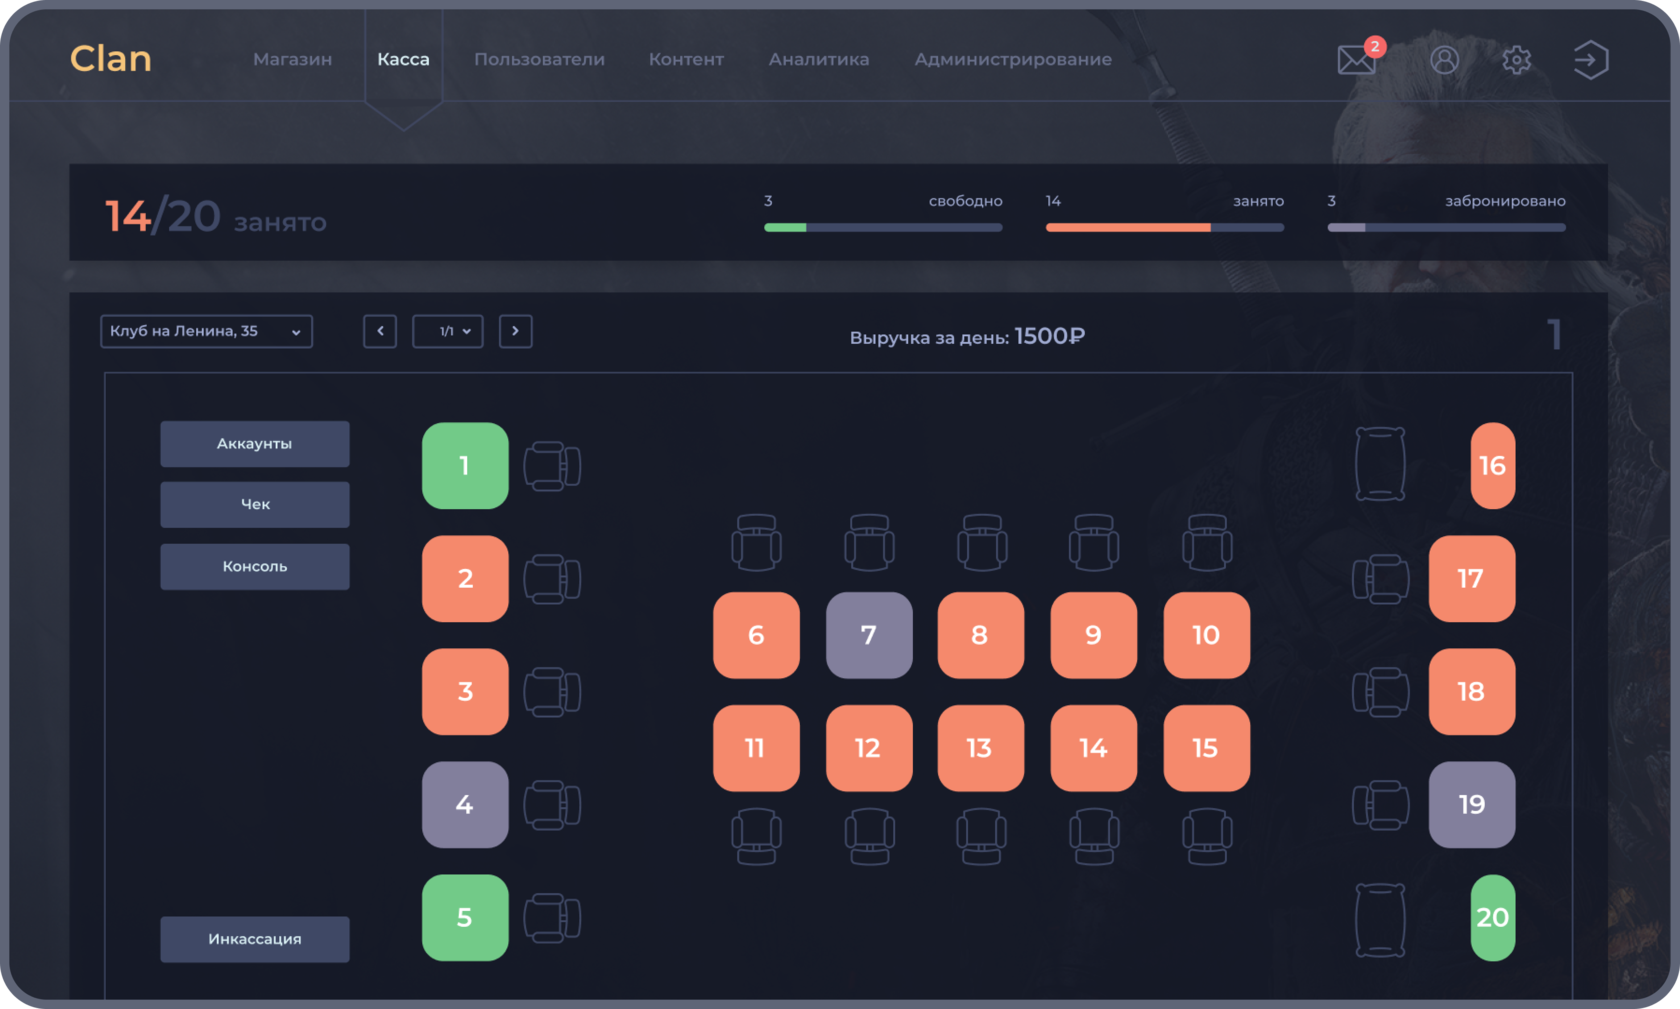This screenshot has width=1680, height=1009.
Task: Click the red notification badge showing 2
Action: pos(1375,46)
